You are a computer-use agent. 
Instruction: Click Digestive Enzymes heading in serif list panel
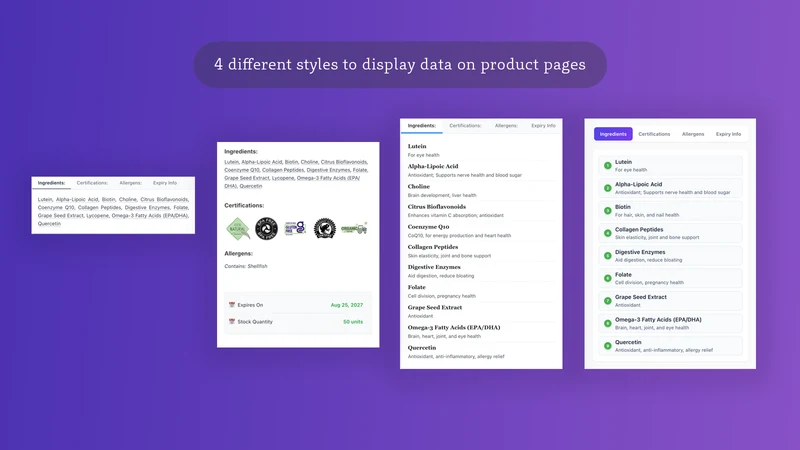434,267
